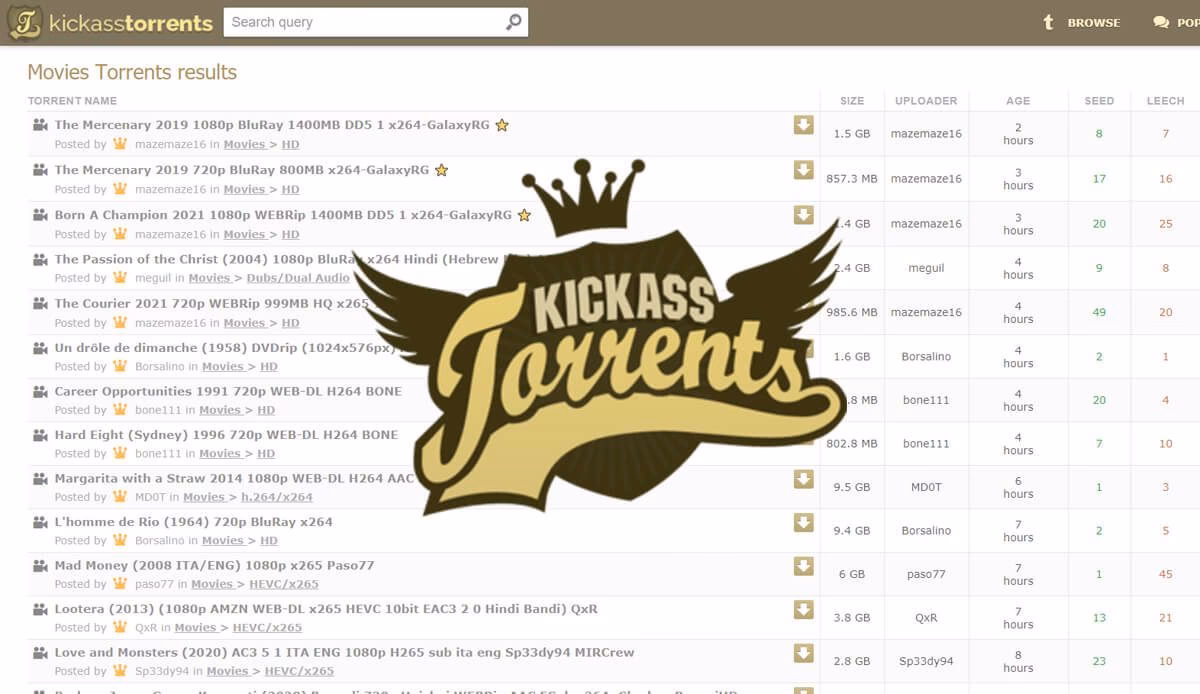Click camera icon beside Career Opportunities 1991
The height and width of the screenshot is (694, 1200).
(40, 391)
